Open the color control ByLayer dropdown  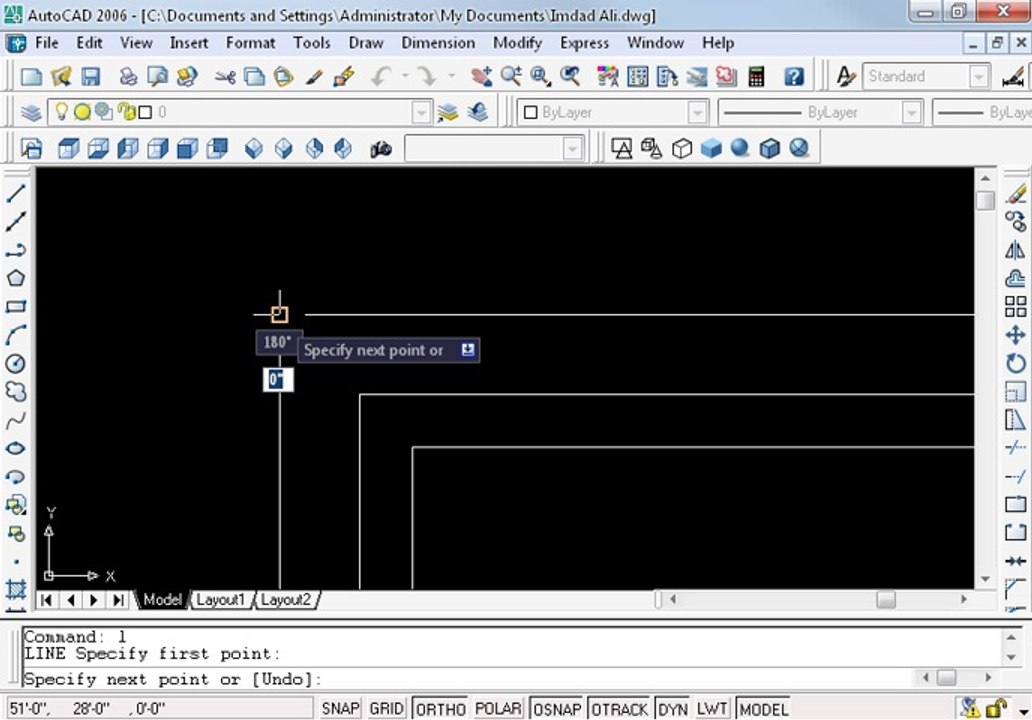(697, 113)
